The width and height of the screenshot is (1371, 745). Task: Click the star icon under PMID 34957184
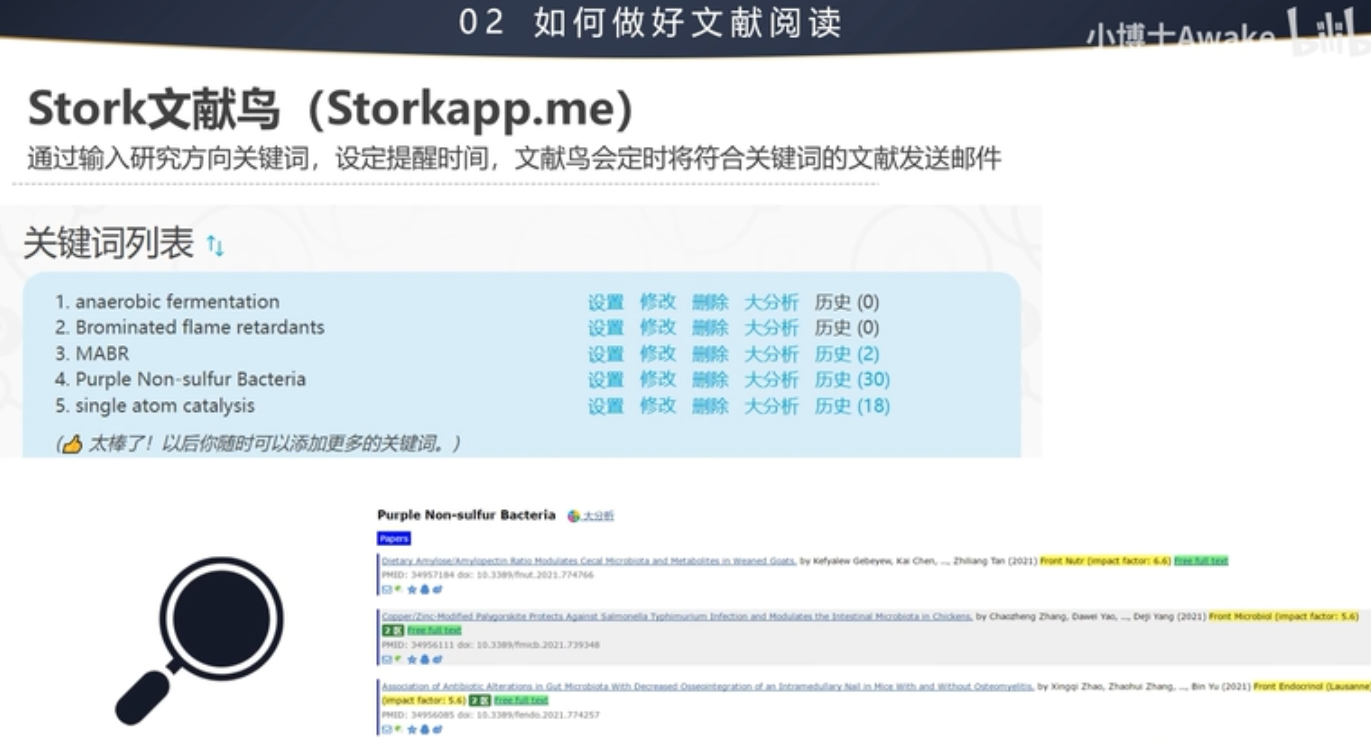[x=412, y=590]
